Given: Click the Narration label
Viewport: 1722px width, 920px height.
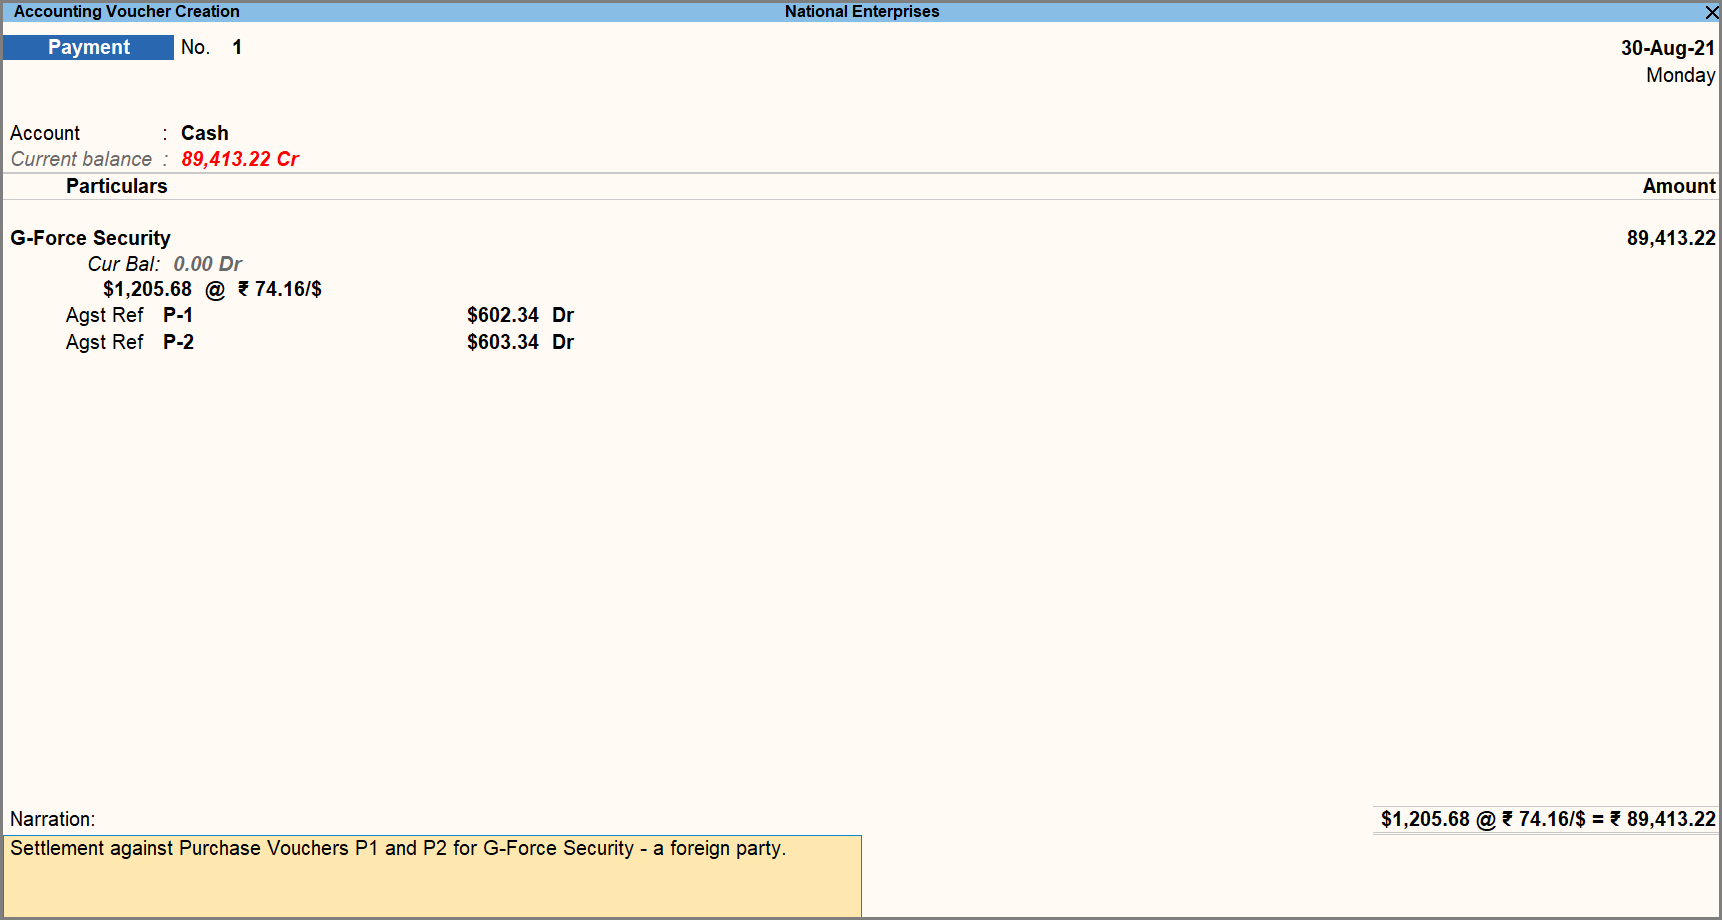Looking at the screenshot, I should (53, 819).
